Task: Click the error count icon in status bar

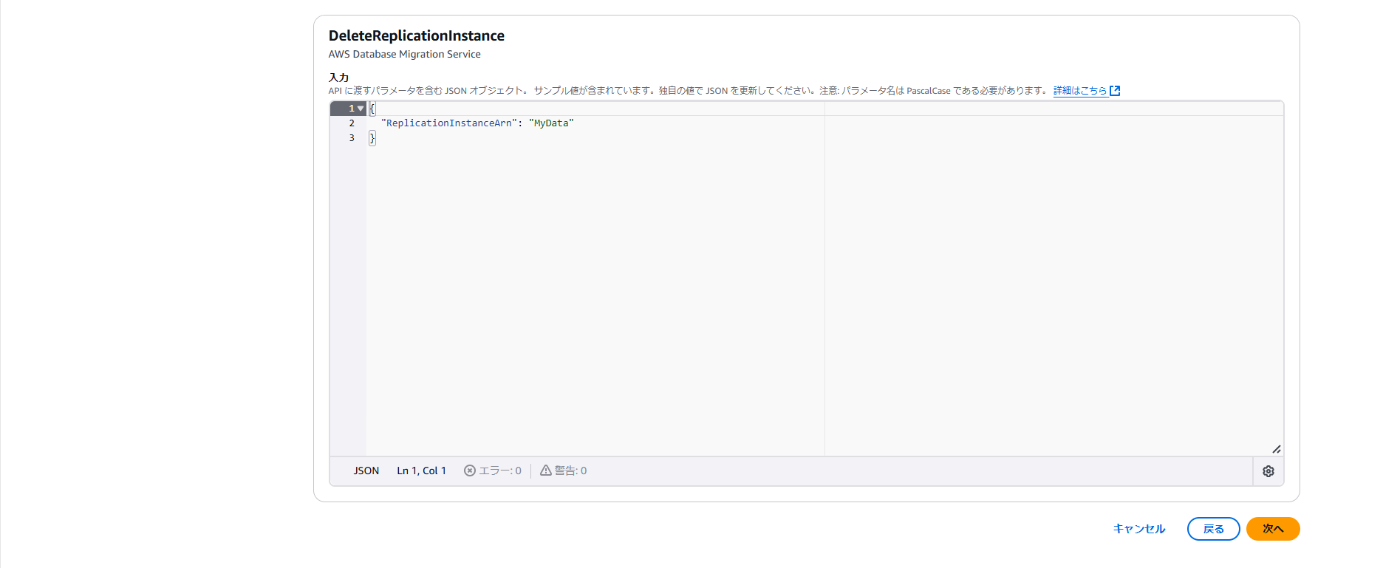Action: point(469,470)
